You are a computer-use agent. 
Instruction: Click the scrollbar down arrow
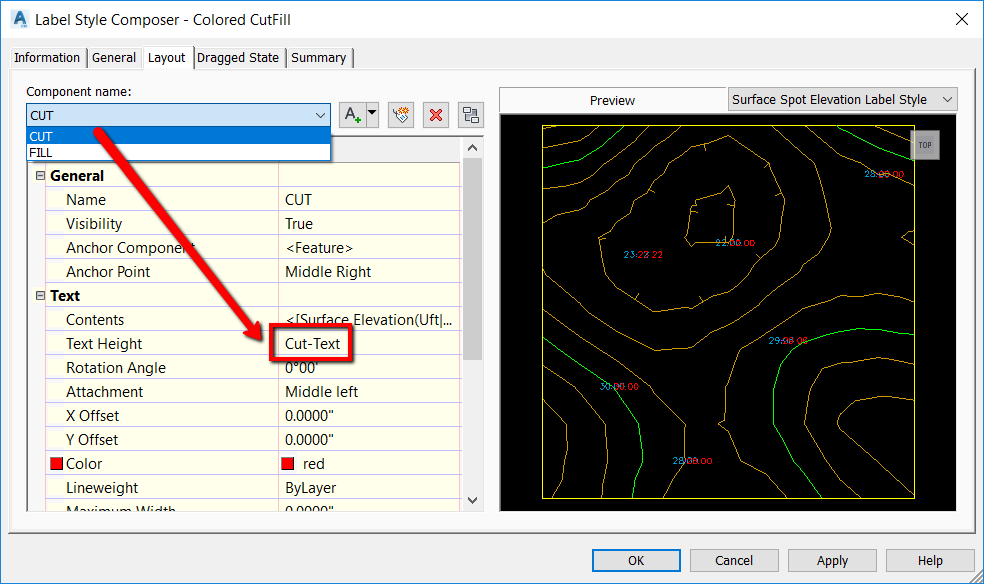pyautogui.click(x=471, y=500)
